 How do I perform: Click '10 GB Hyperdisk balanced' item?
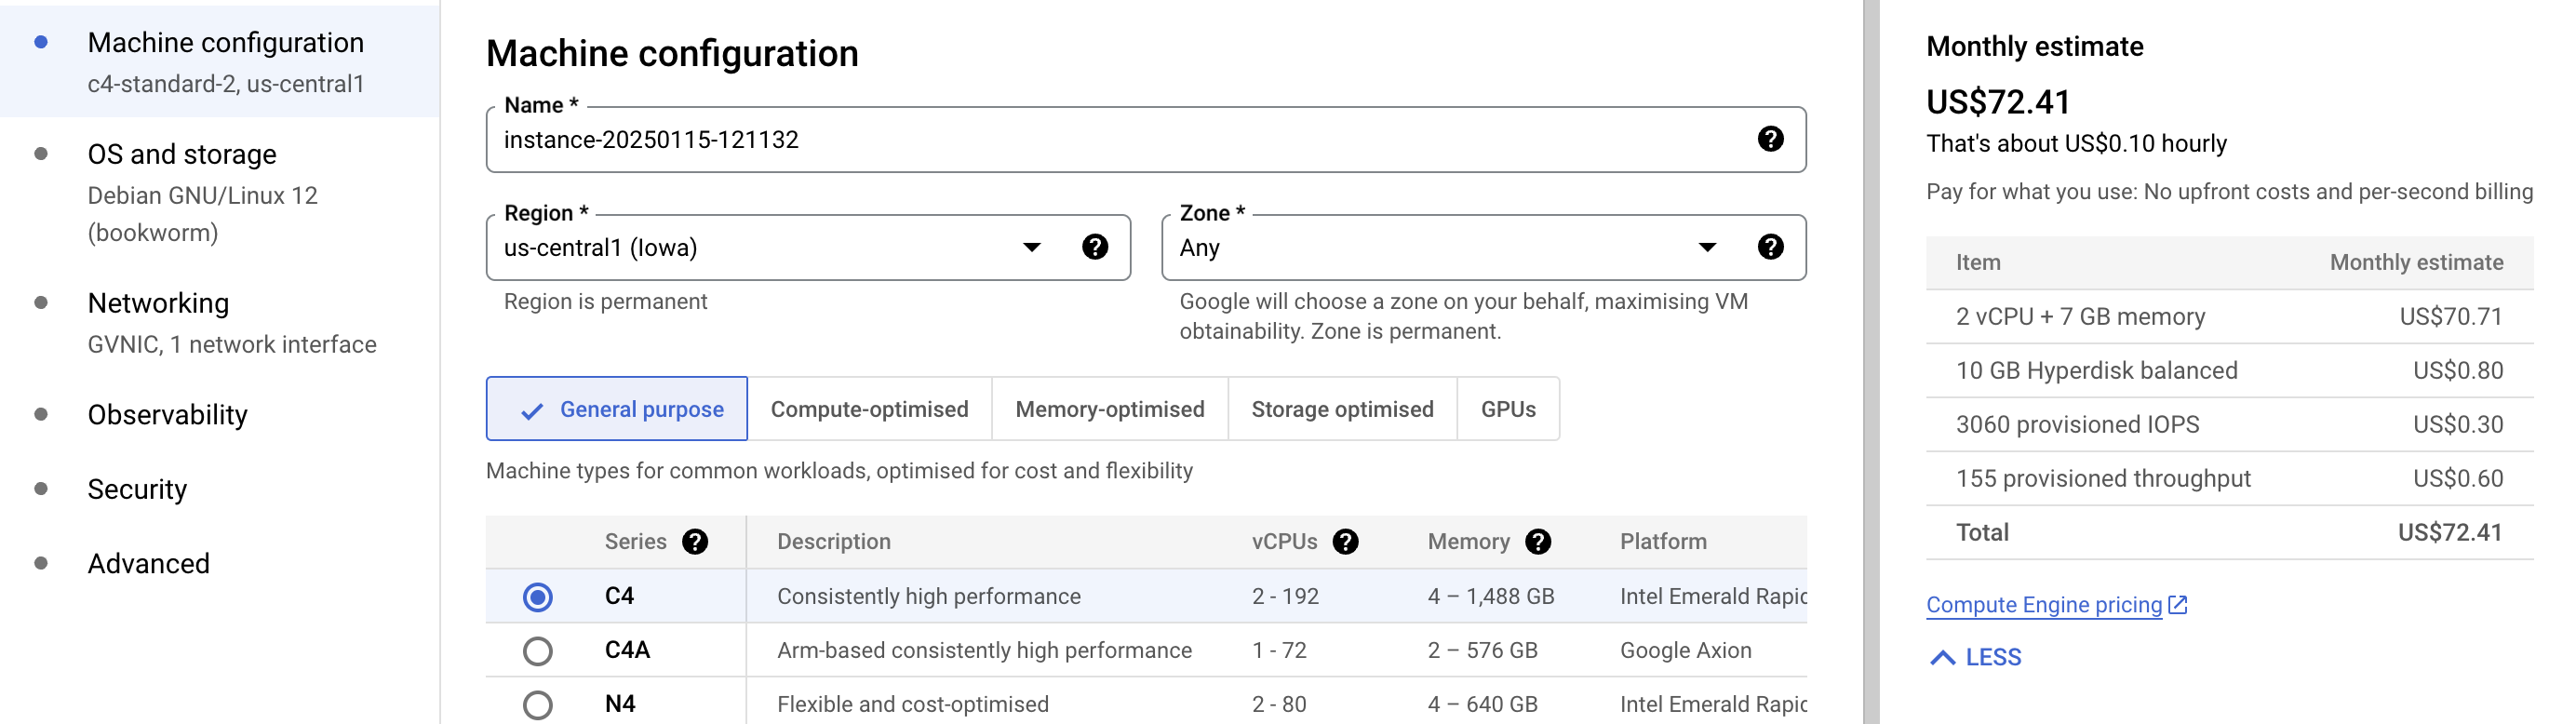pyautogui.click(x=2097, y=371)
